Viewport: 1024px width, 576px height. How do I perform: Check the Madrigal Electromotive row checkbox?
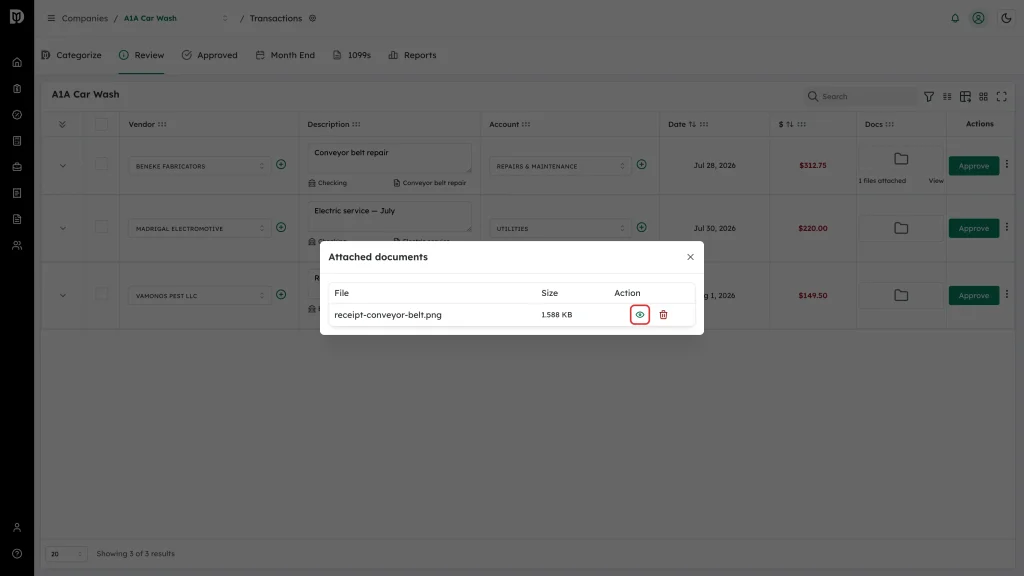click(x=101, y=227)
